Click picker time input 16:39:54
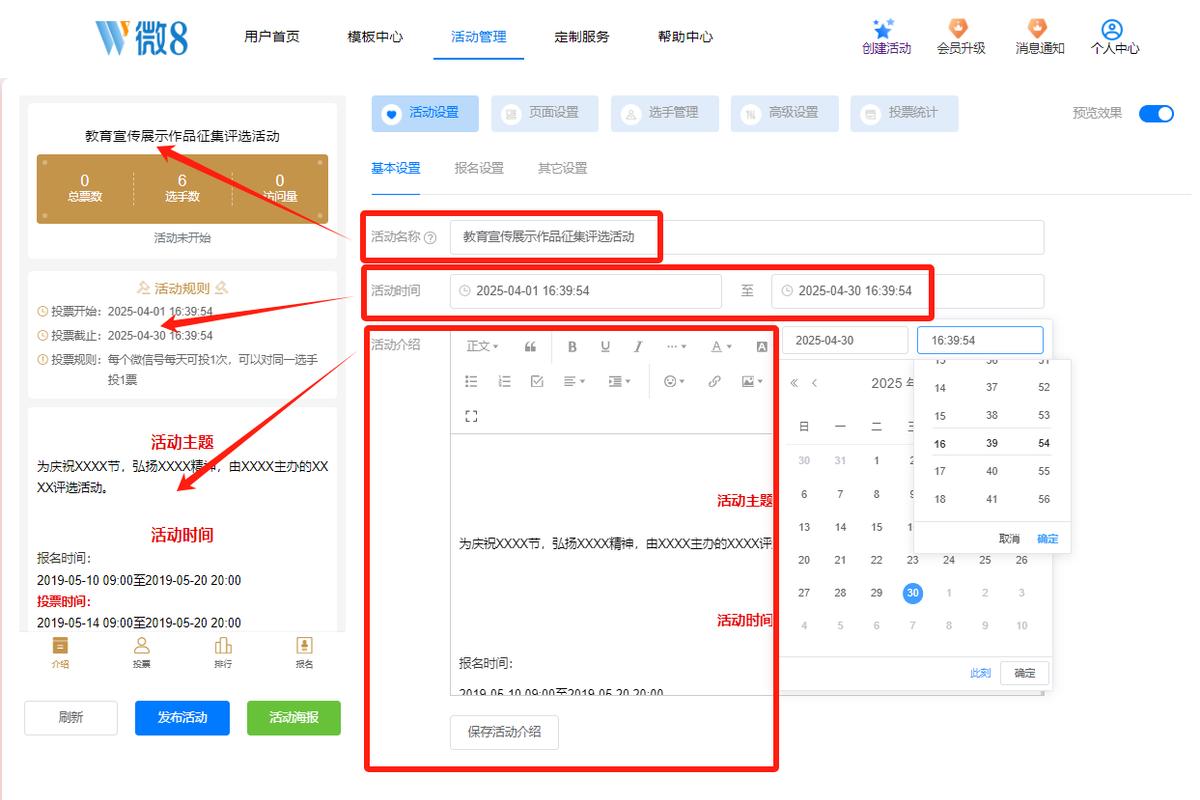 point(980,340)
